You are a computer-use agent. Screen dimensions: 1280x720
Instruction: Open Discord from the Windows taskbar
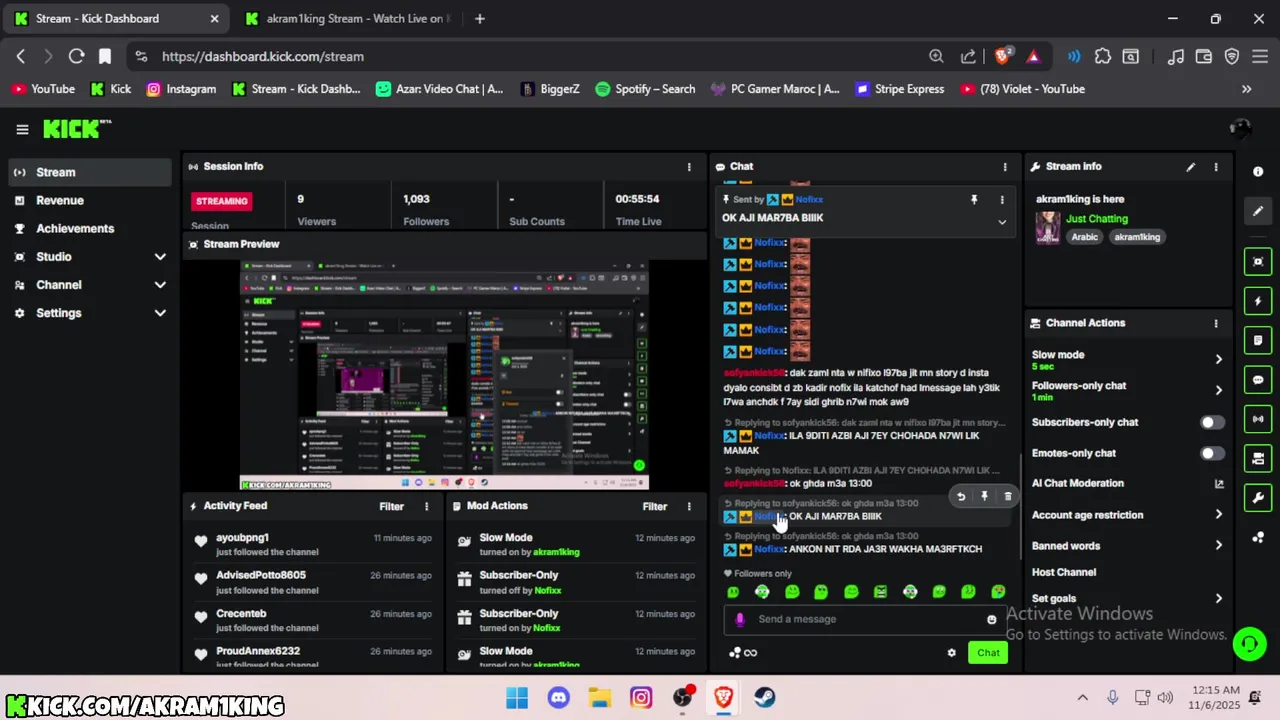pos(558,698)
